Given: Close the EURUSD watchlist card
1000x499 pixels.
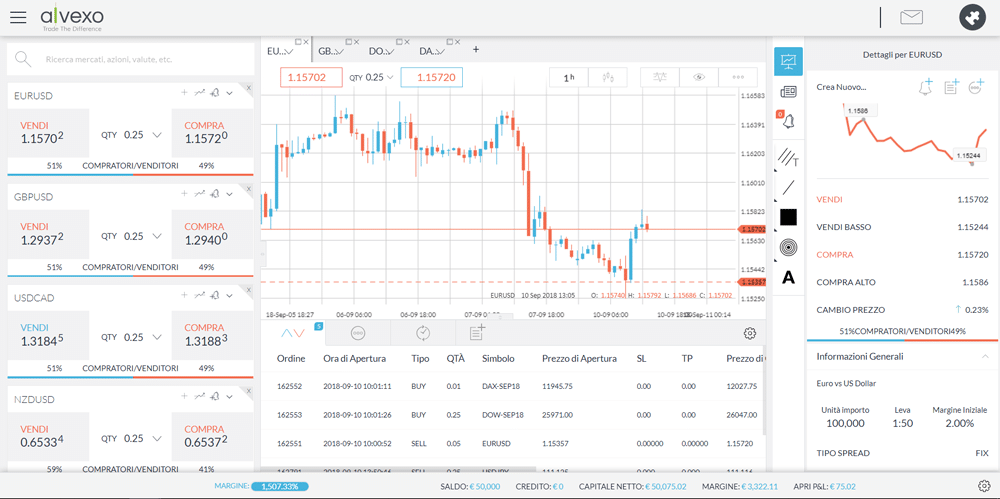Looking at the screenshot, I should coord(249,87).
